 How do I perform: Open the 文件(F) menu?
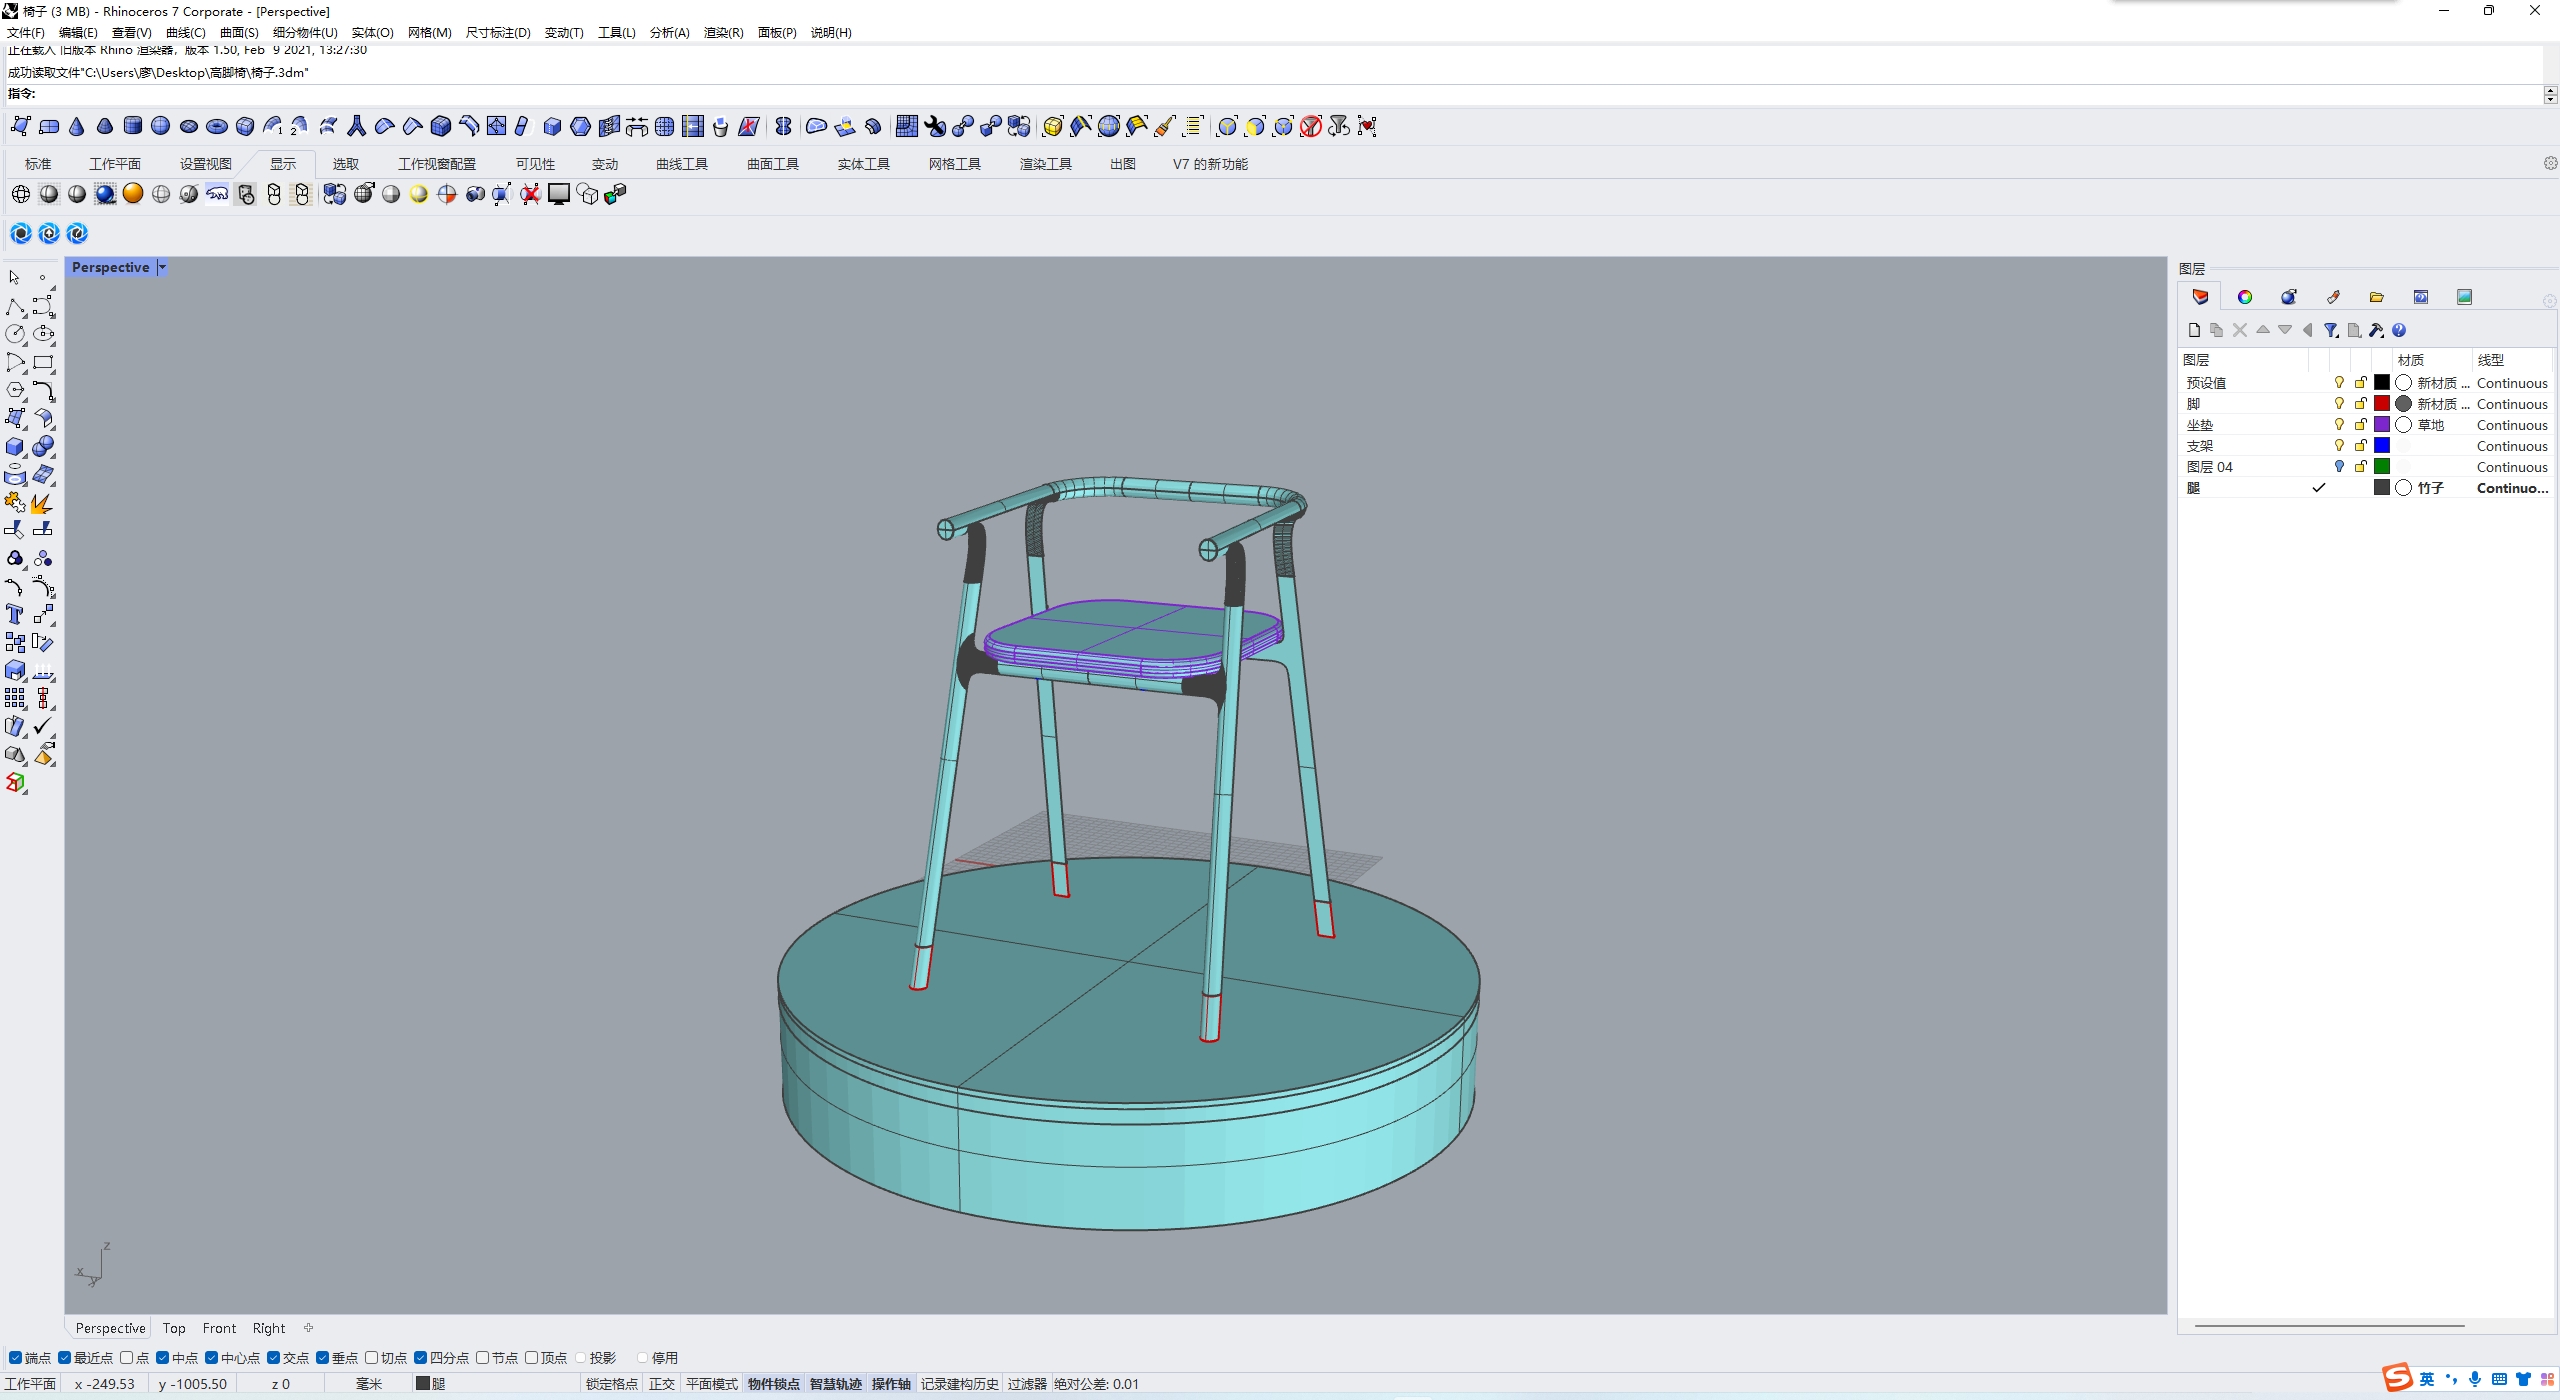coord(24,32)
